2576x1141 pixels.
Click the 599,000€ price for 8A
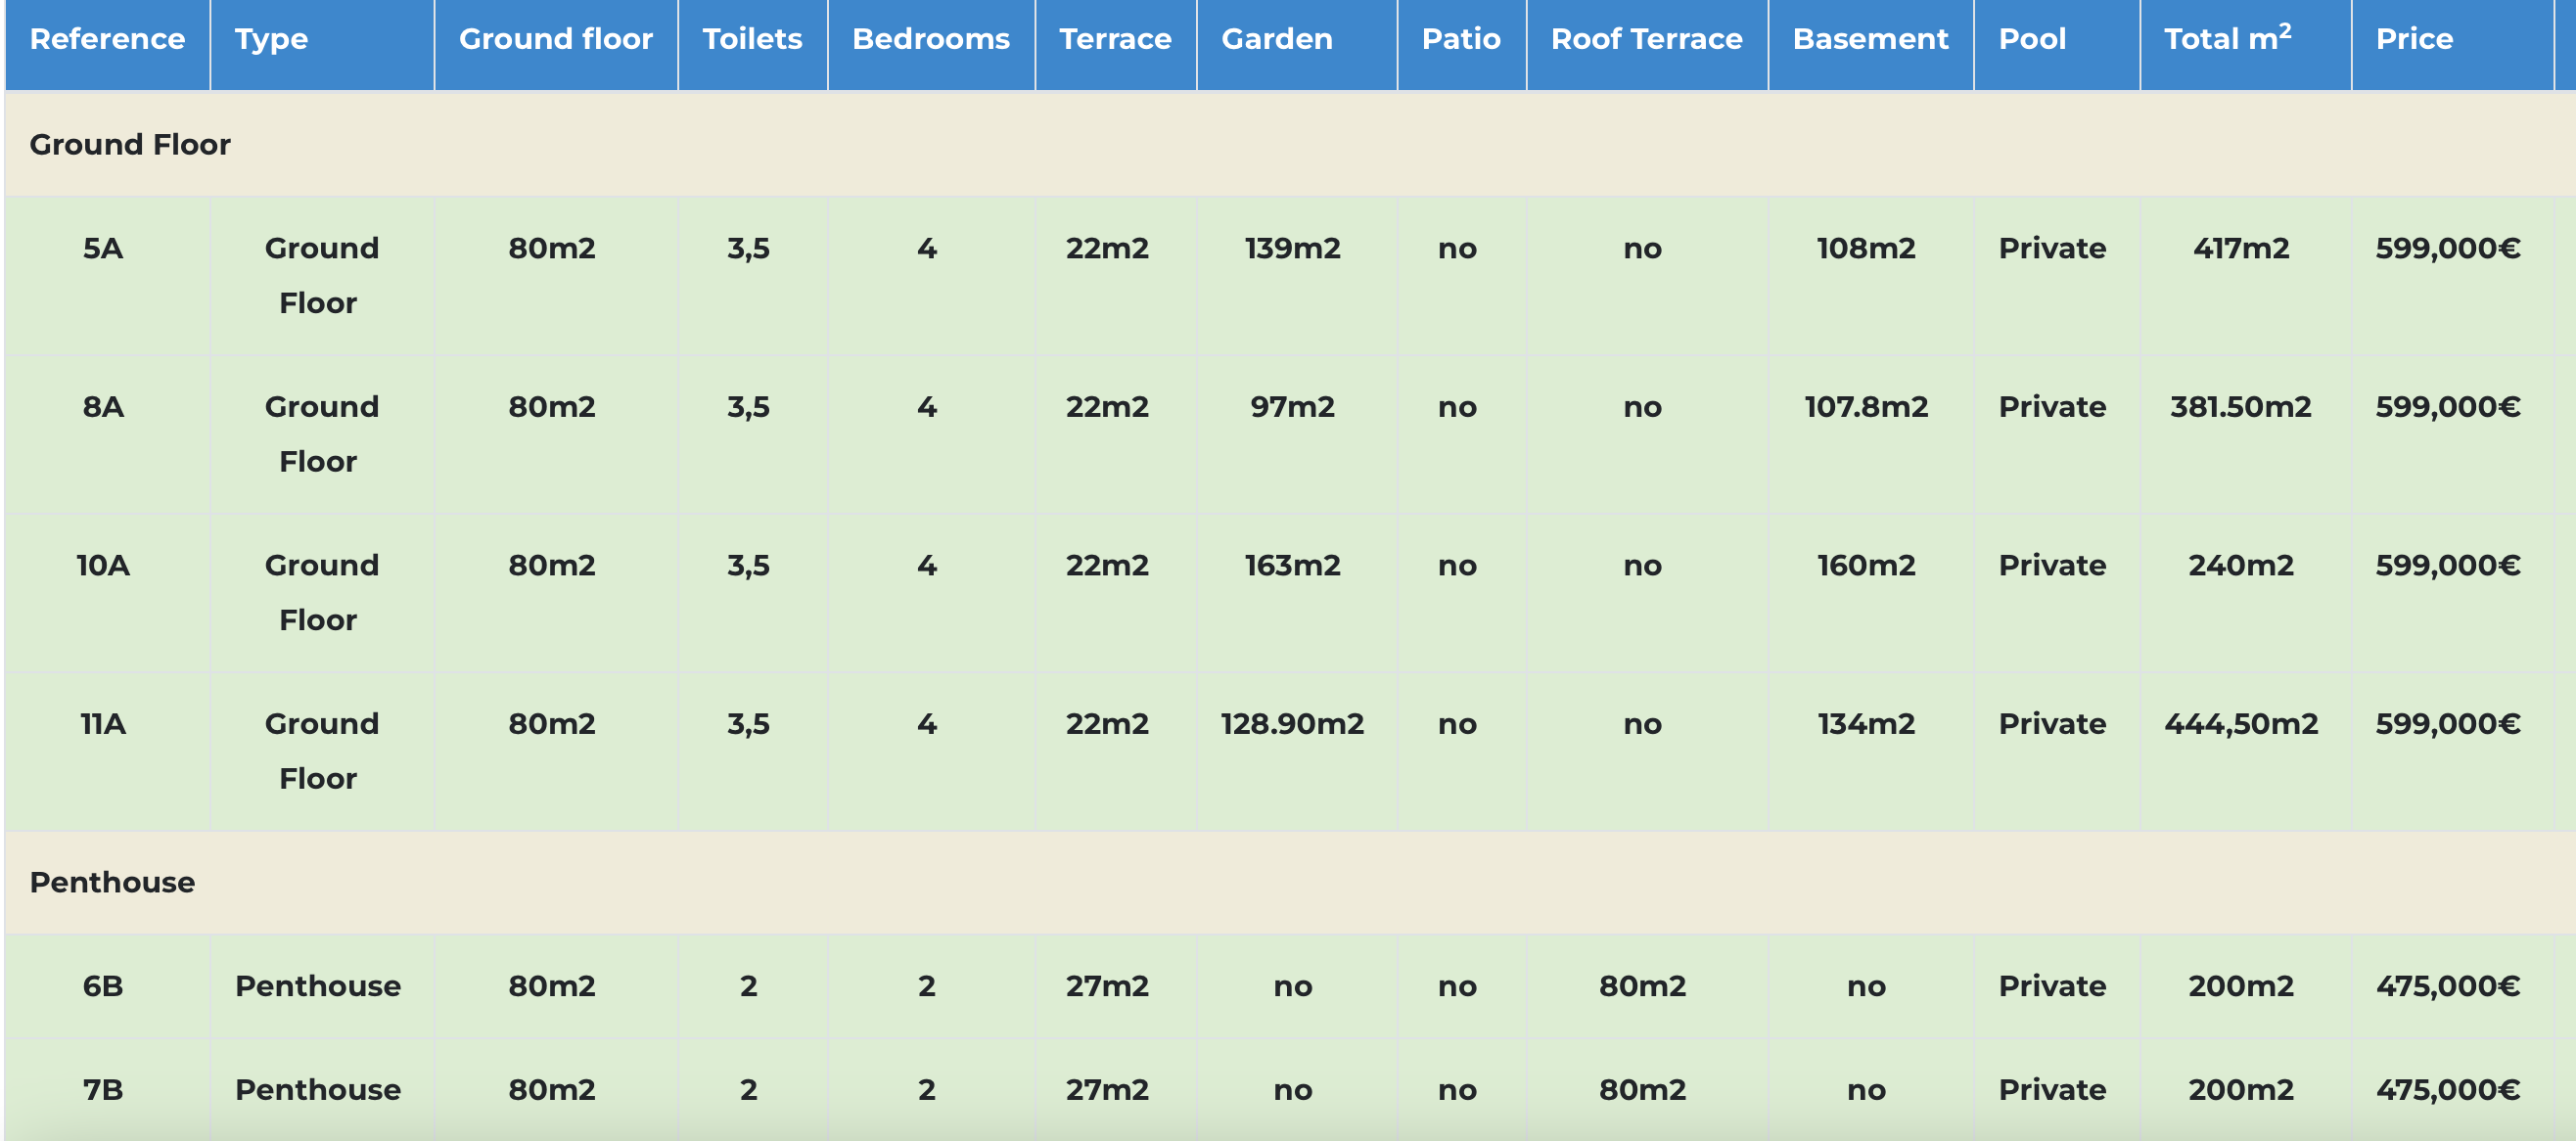(x=2448, y=407)
